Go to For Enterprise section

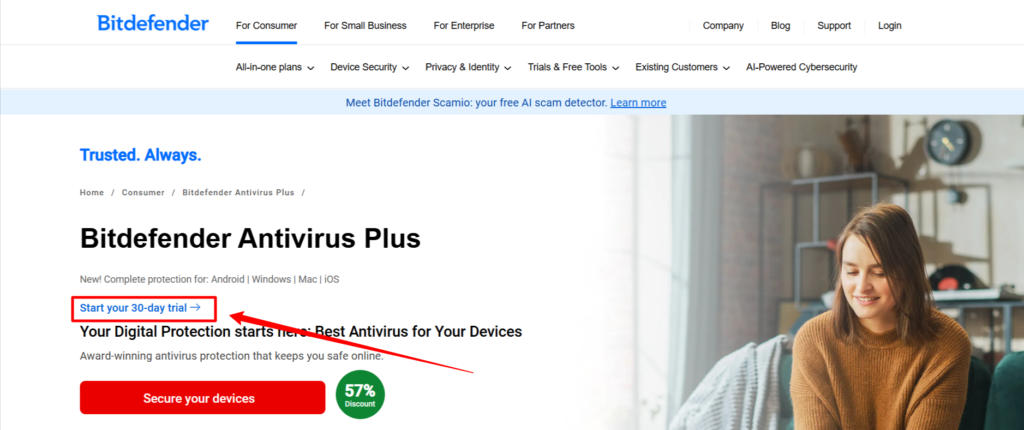464,25
